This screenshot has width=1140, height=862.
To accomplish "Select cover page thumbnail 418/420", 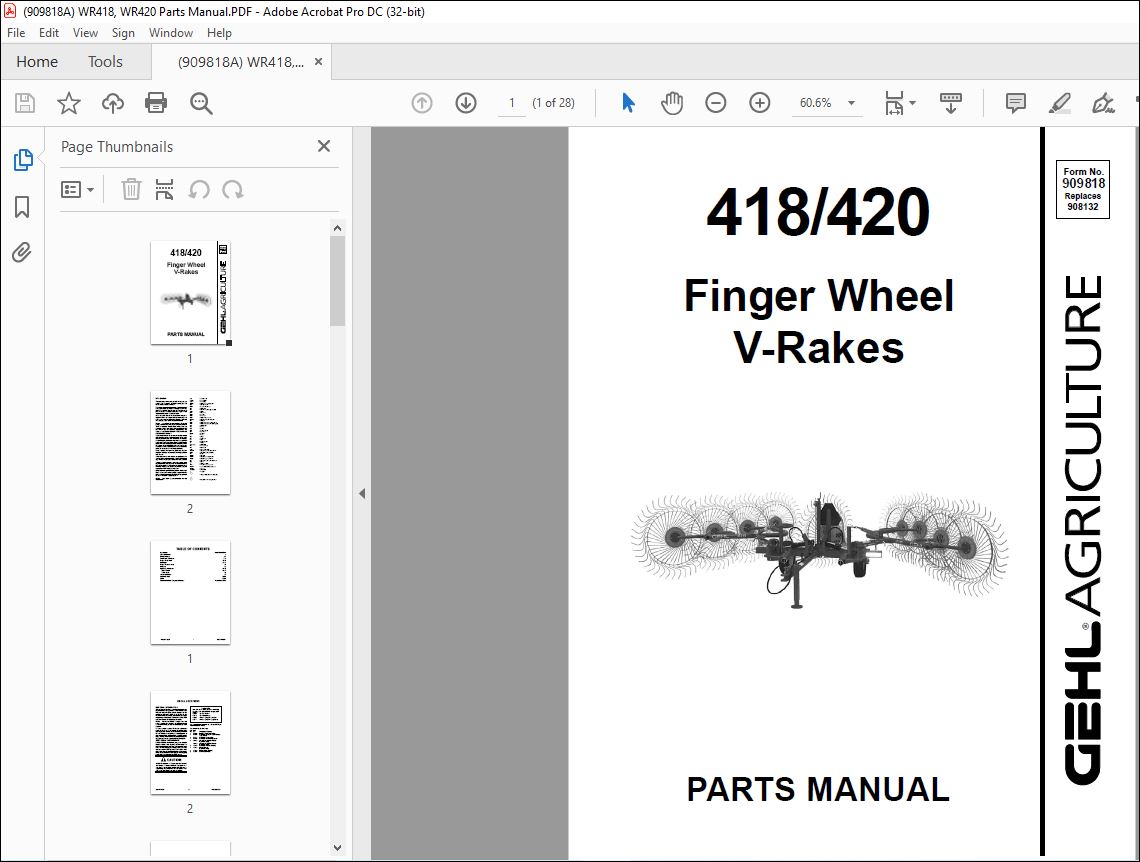I will [x=190, y=293].
